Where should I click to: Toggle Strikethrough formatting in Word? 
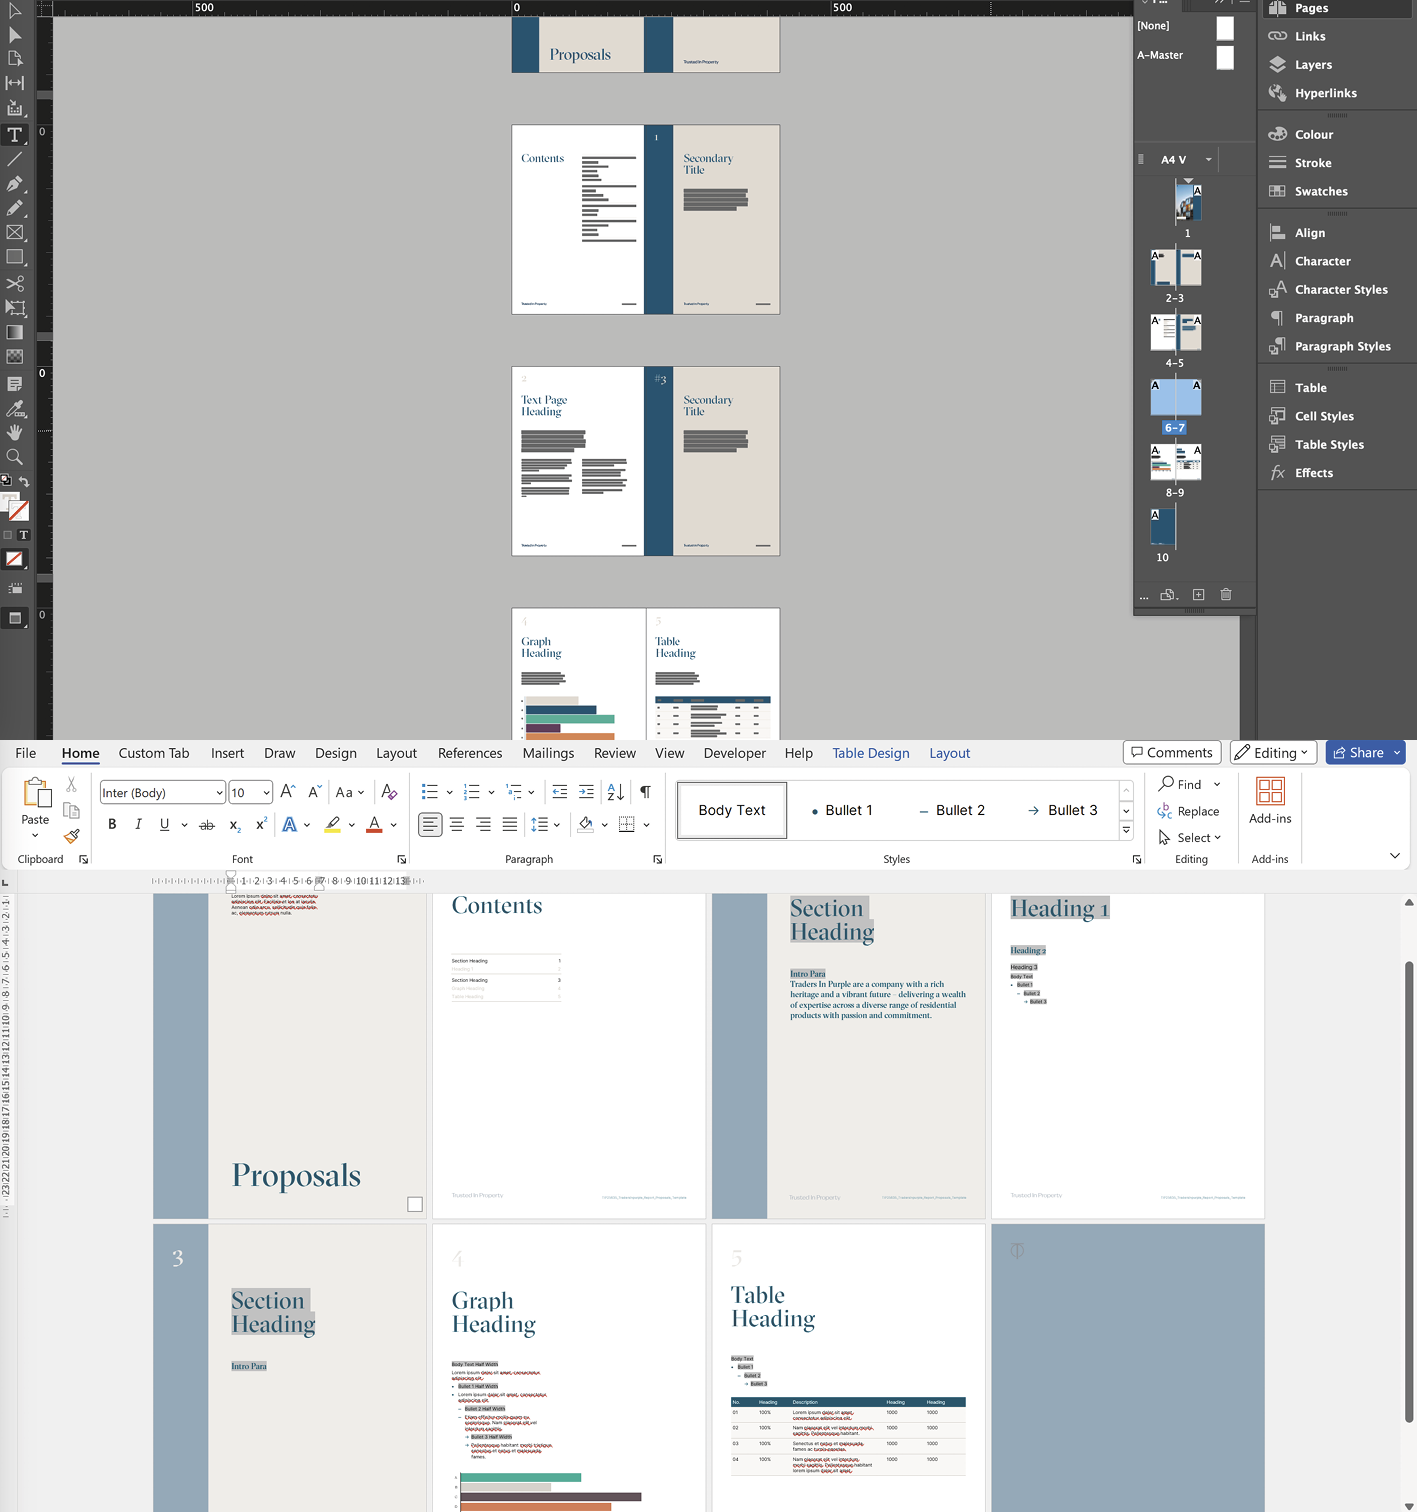coord(207,825)
